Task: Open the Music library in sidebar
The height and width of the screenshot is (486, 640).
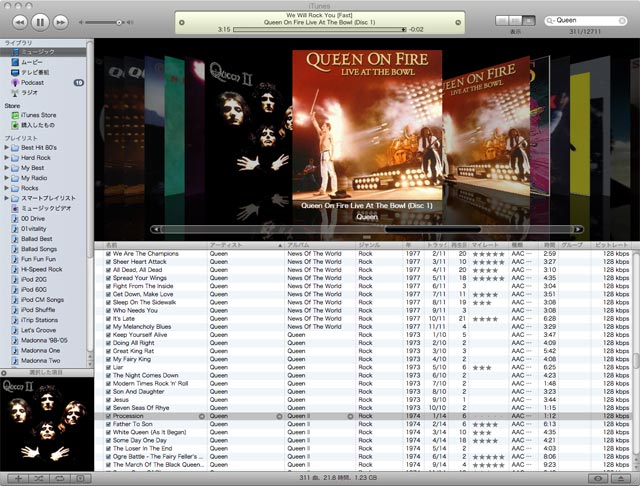Action: click(x=43, y=52)
